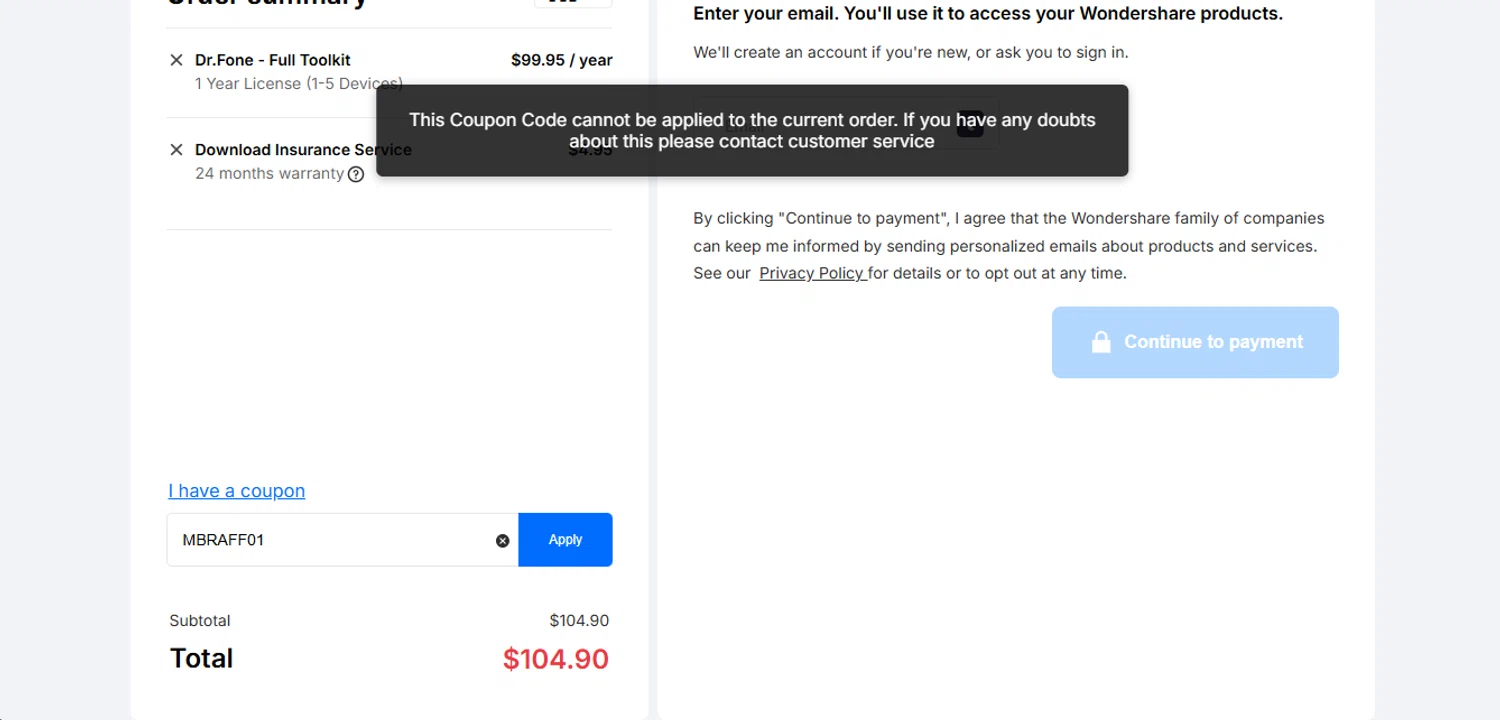Viewport: 1500px width, 720px height.
Task: Click the red Total price $104.90
Action: point(555,659)
